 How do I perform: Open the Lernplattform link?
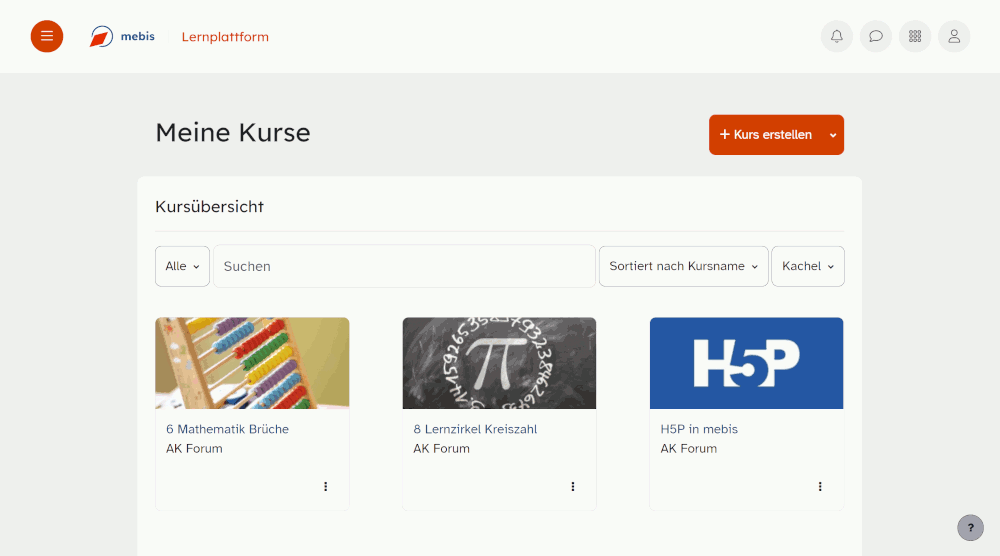pos(225,37)
